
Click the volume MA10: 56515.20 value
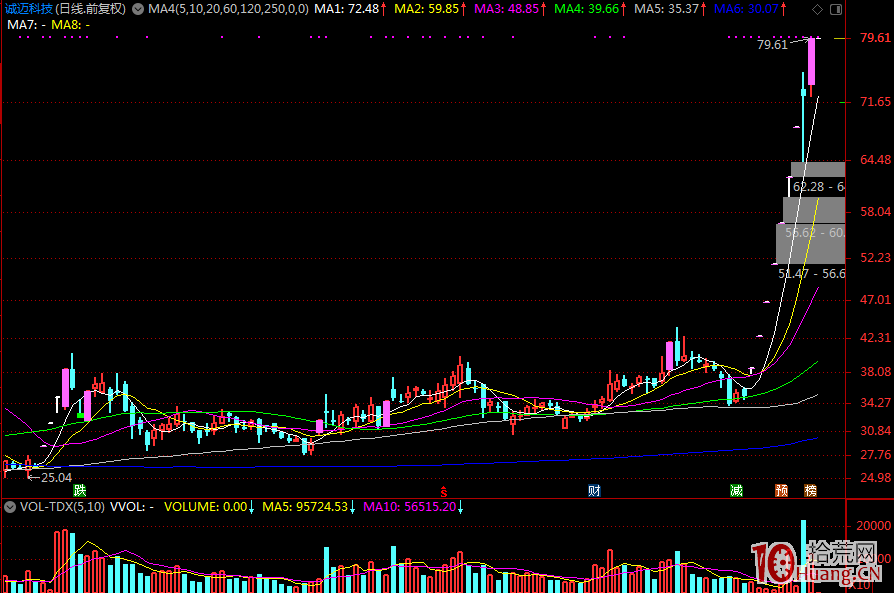(x=409, y=506)
